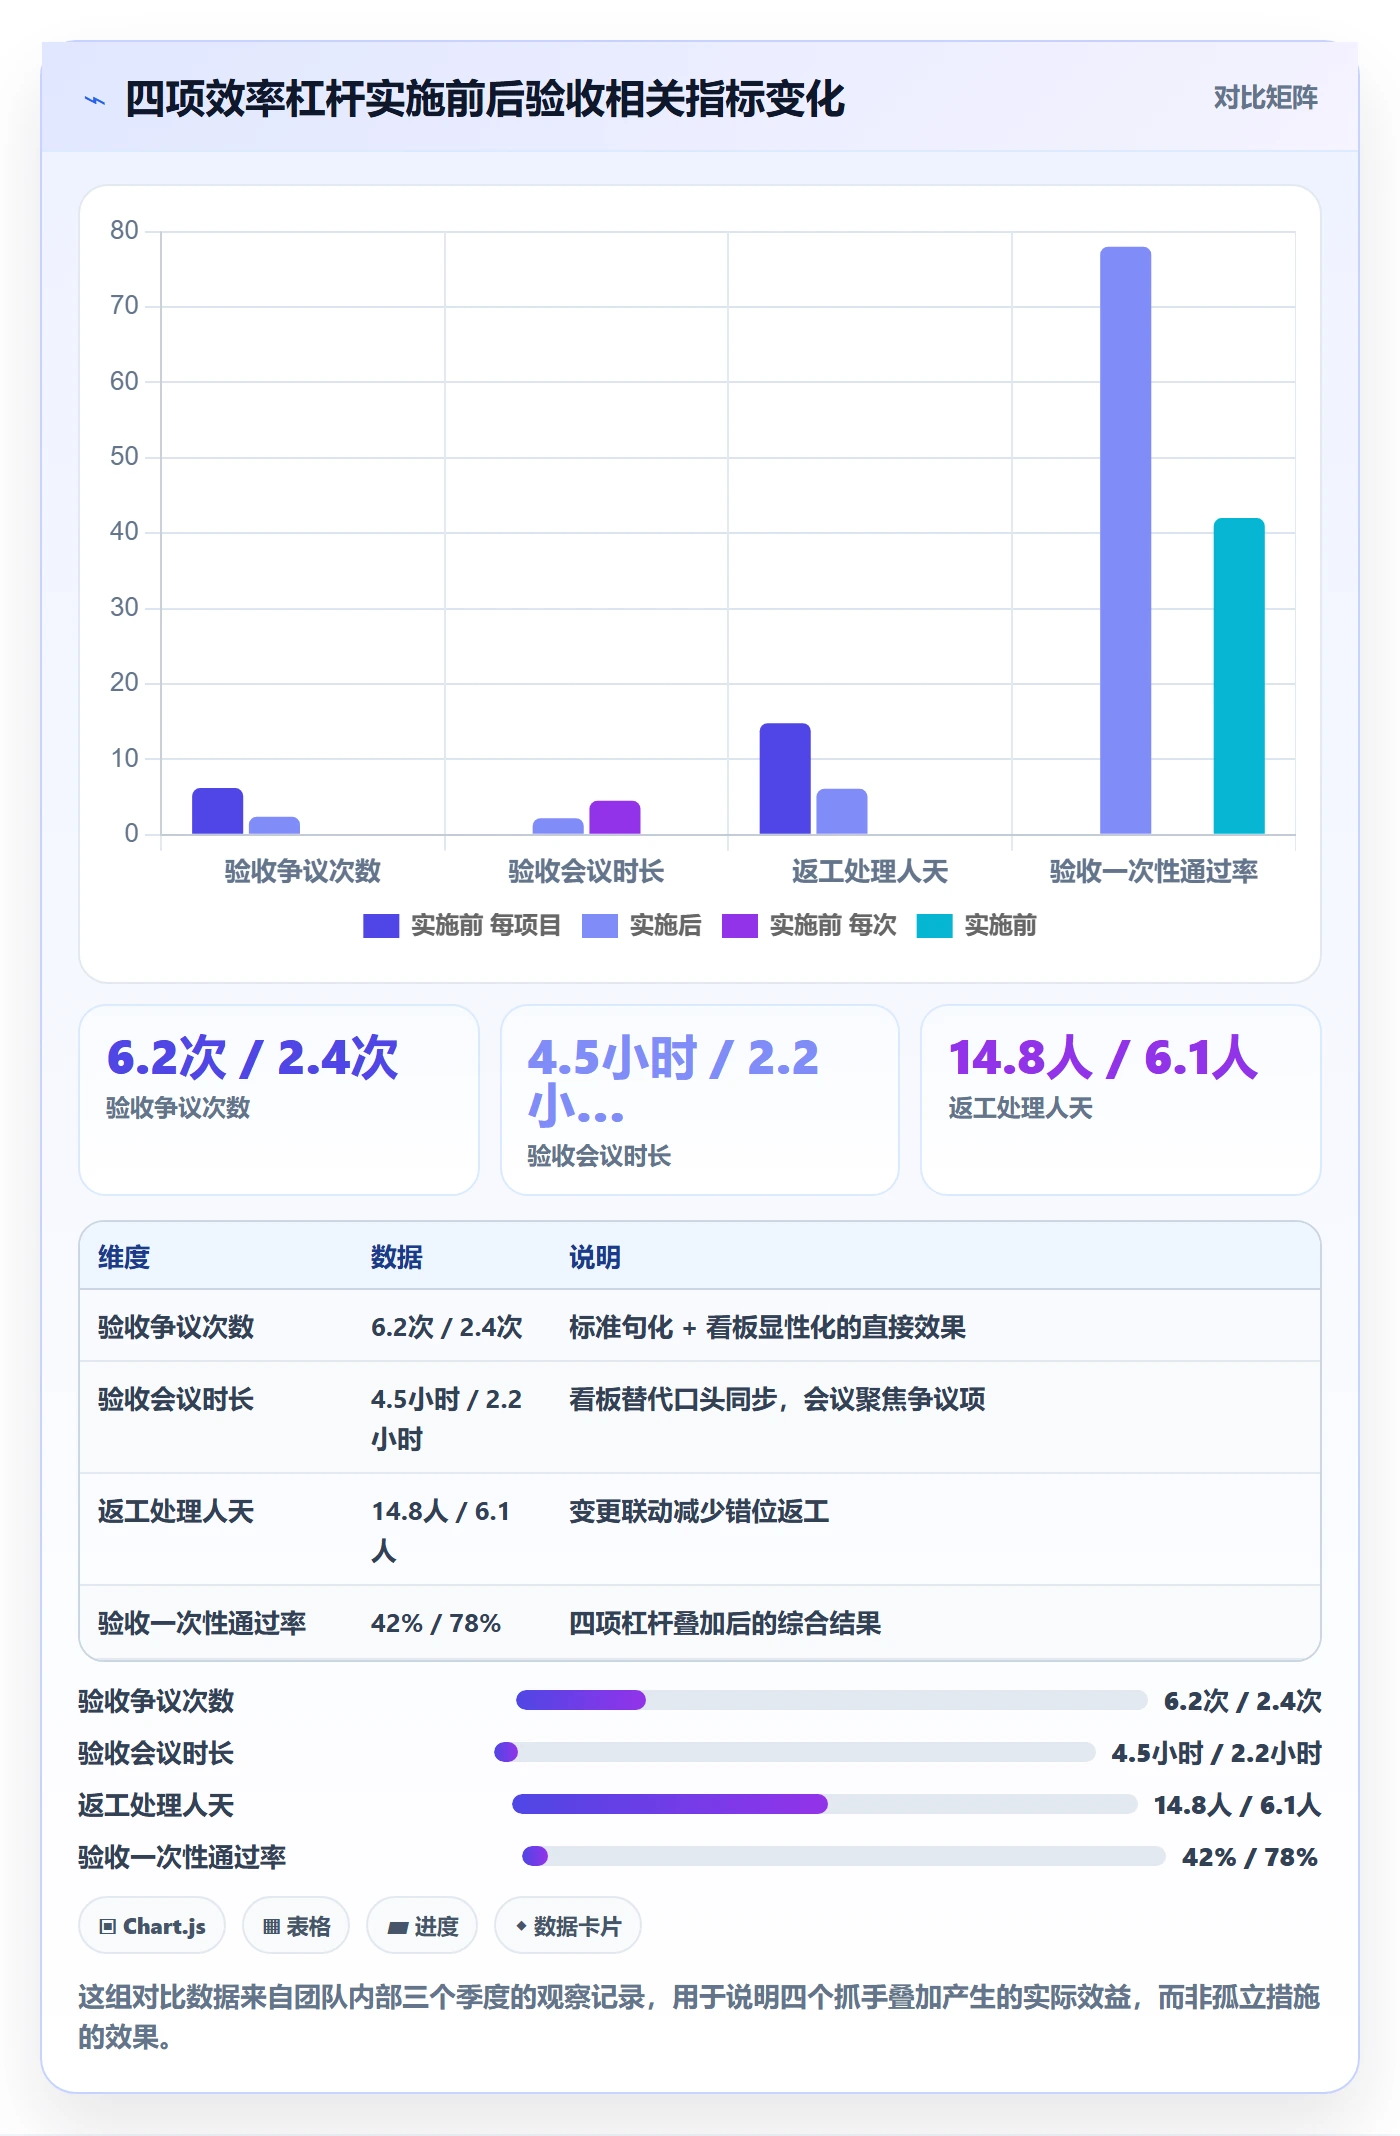The image size is (1400, 2136).
Task: Select the 变更联动减少错位返工 description cell
Action: click(x=699, y=1511)
